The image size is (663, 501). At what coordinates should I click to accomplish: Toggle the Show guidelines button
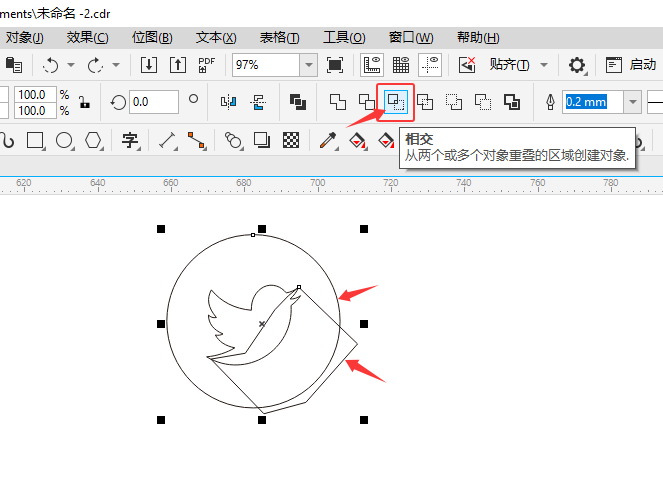[430, 65]
